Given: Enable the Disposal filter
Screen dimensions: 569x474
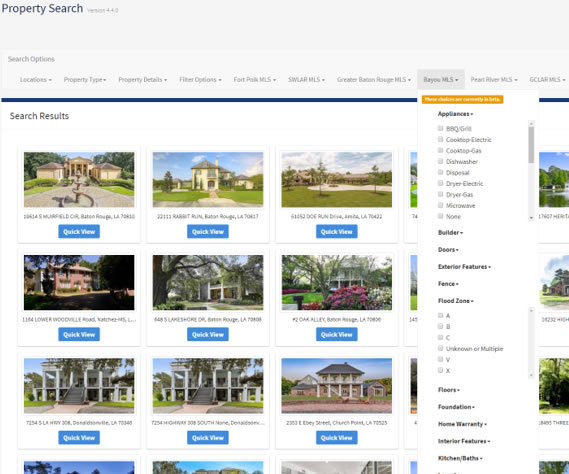Looking at the screenshot, I should (441, 172).
